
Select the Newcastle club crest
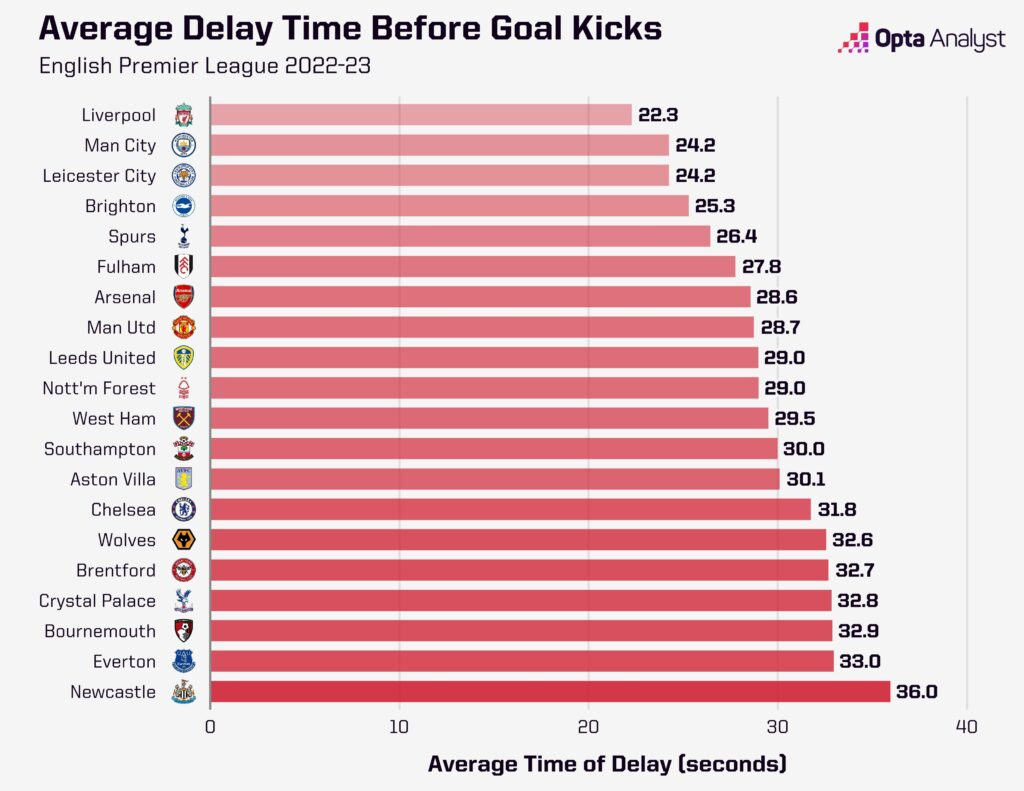(184, 692)
